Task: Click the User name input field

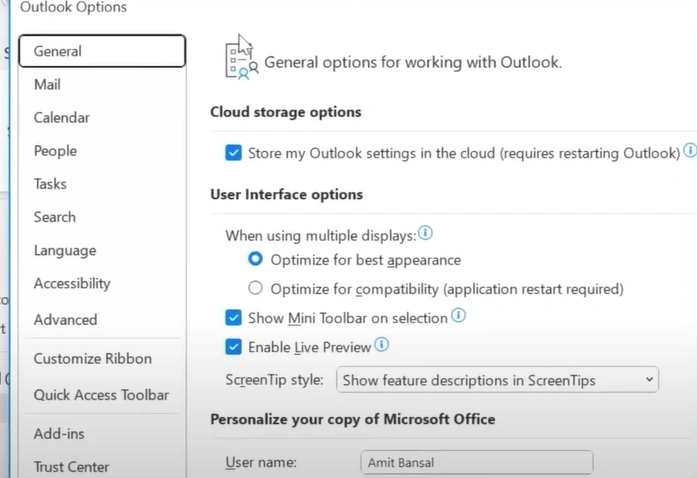Action: click(477, 462)
